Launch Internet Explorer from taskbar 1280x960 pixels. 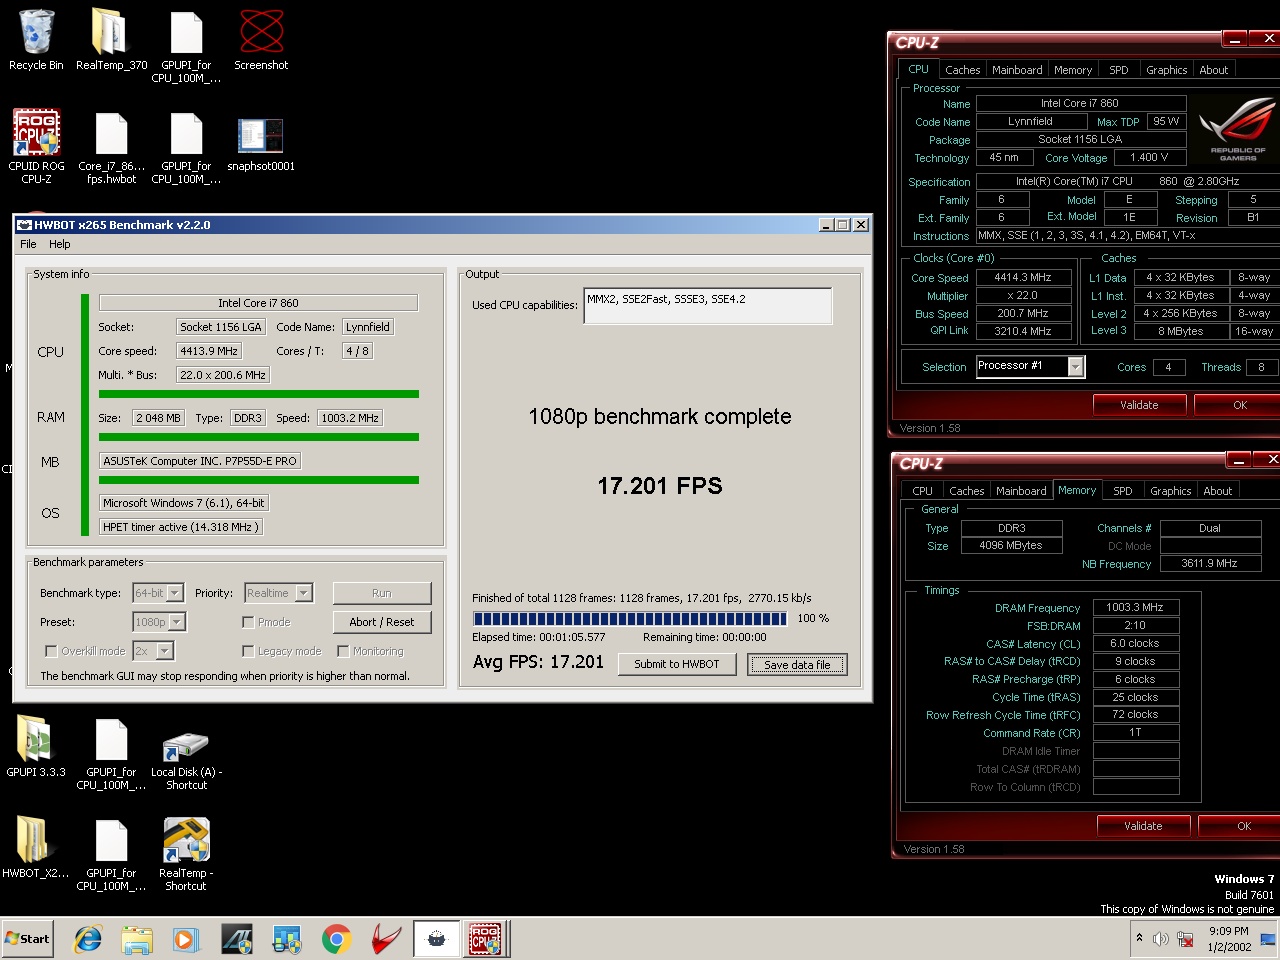88,939
